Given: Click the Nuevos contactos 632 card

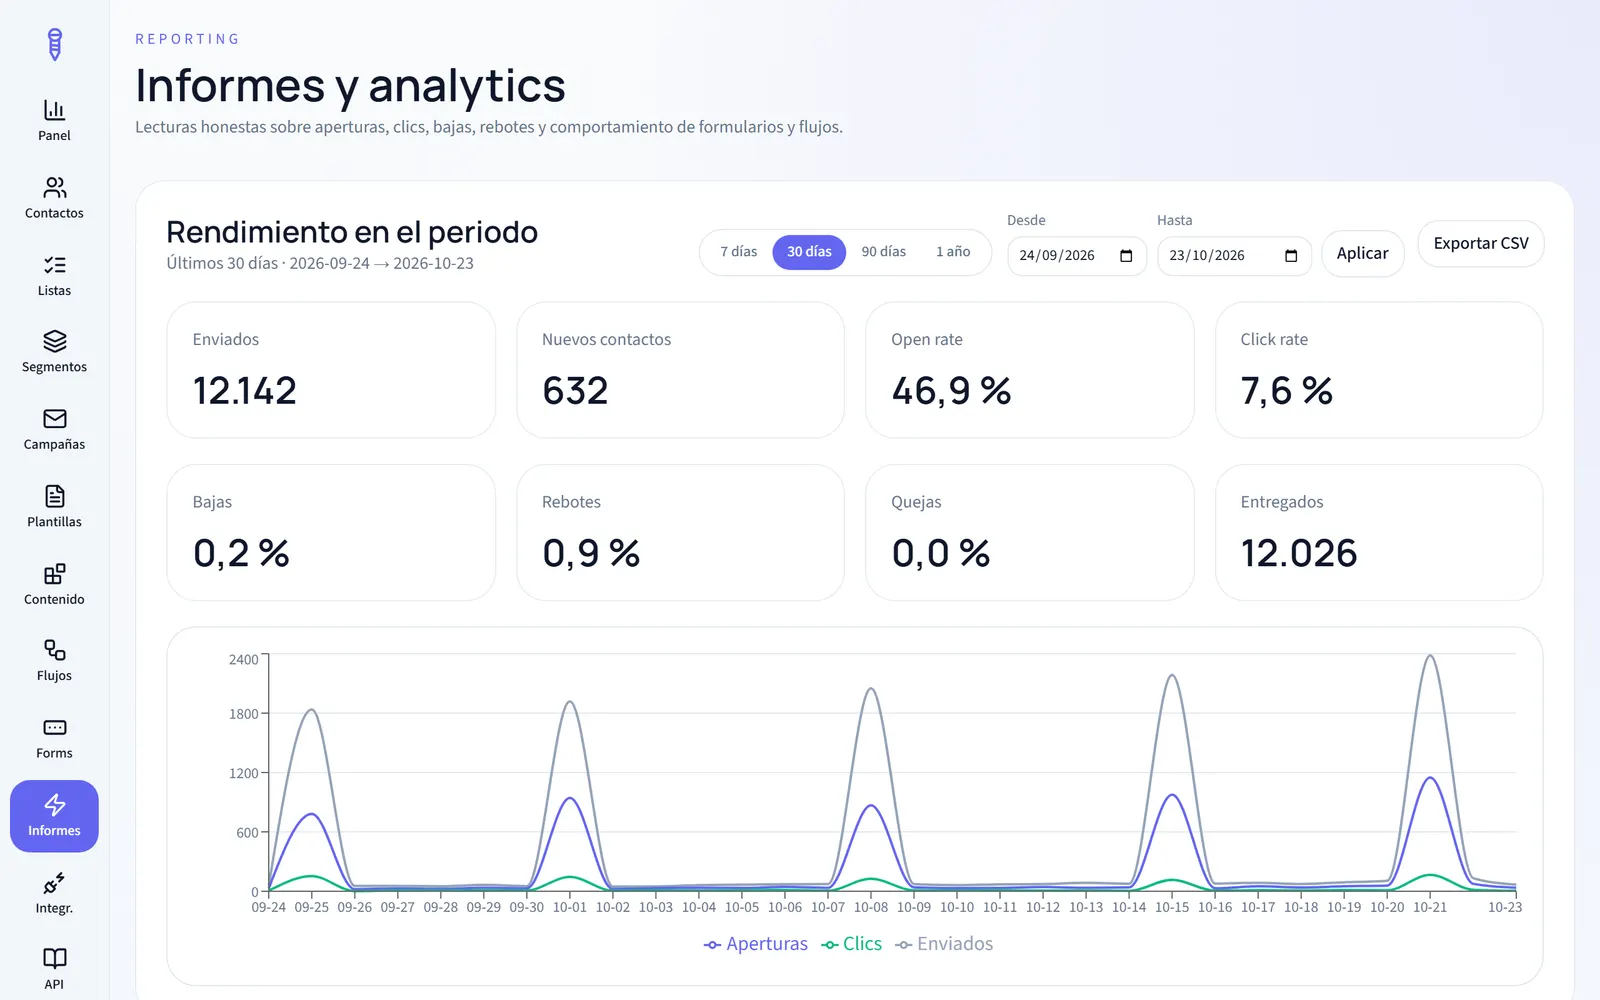Looking at the screenshot, I should [680, 370].
